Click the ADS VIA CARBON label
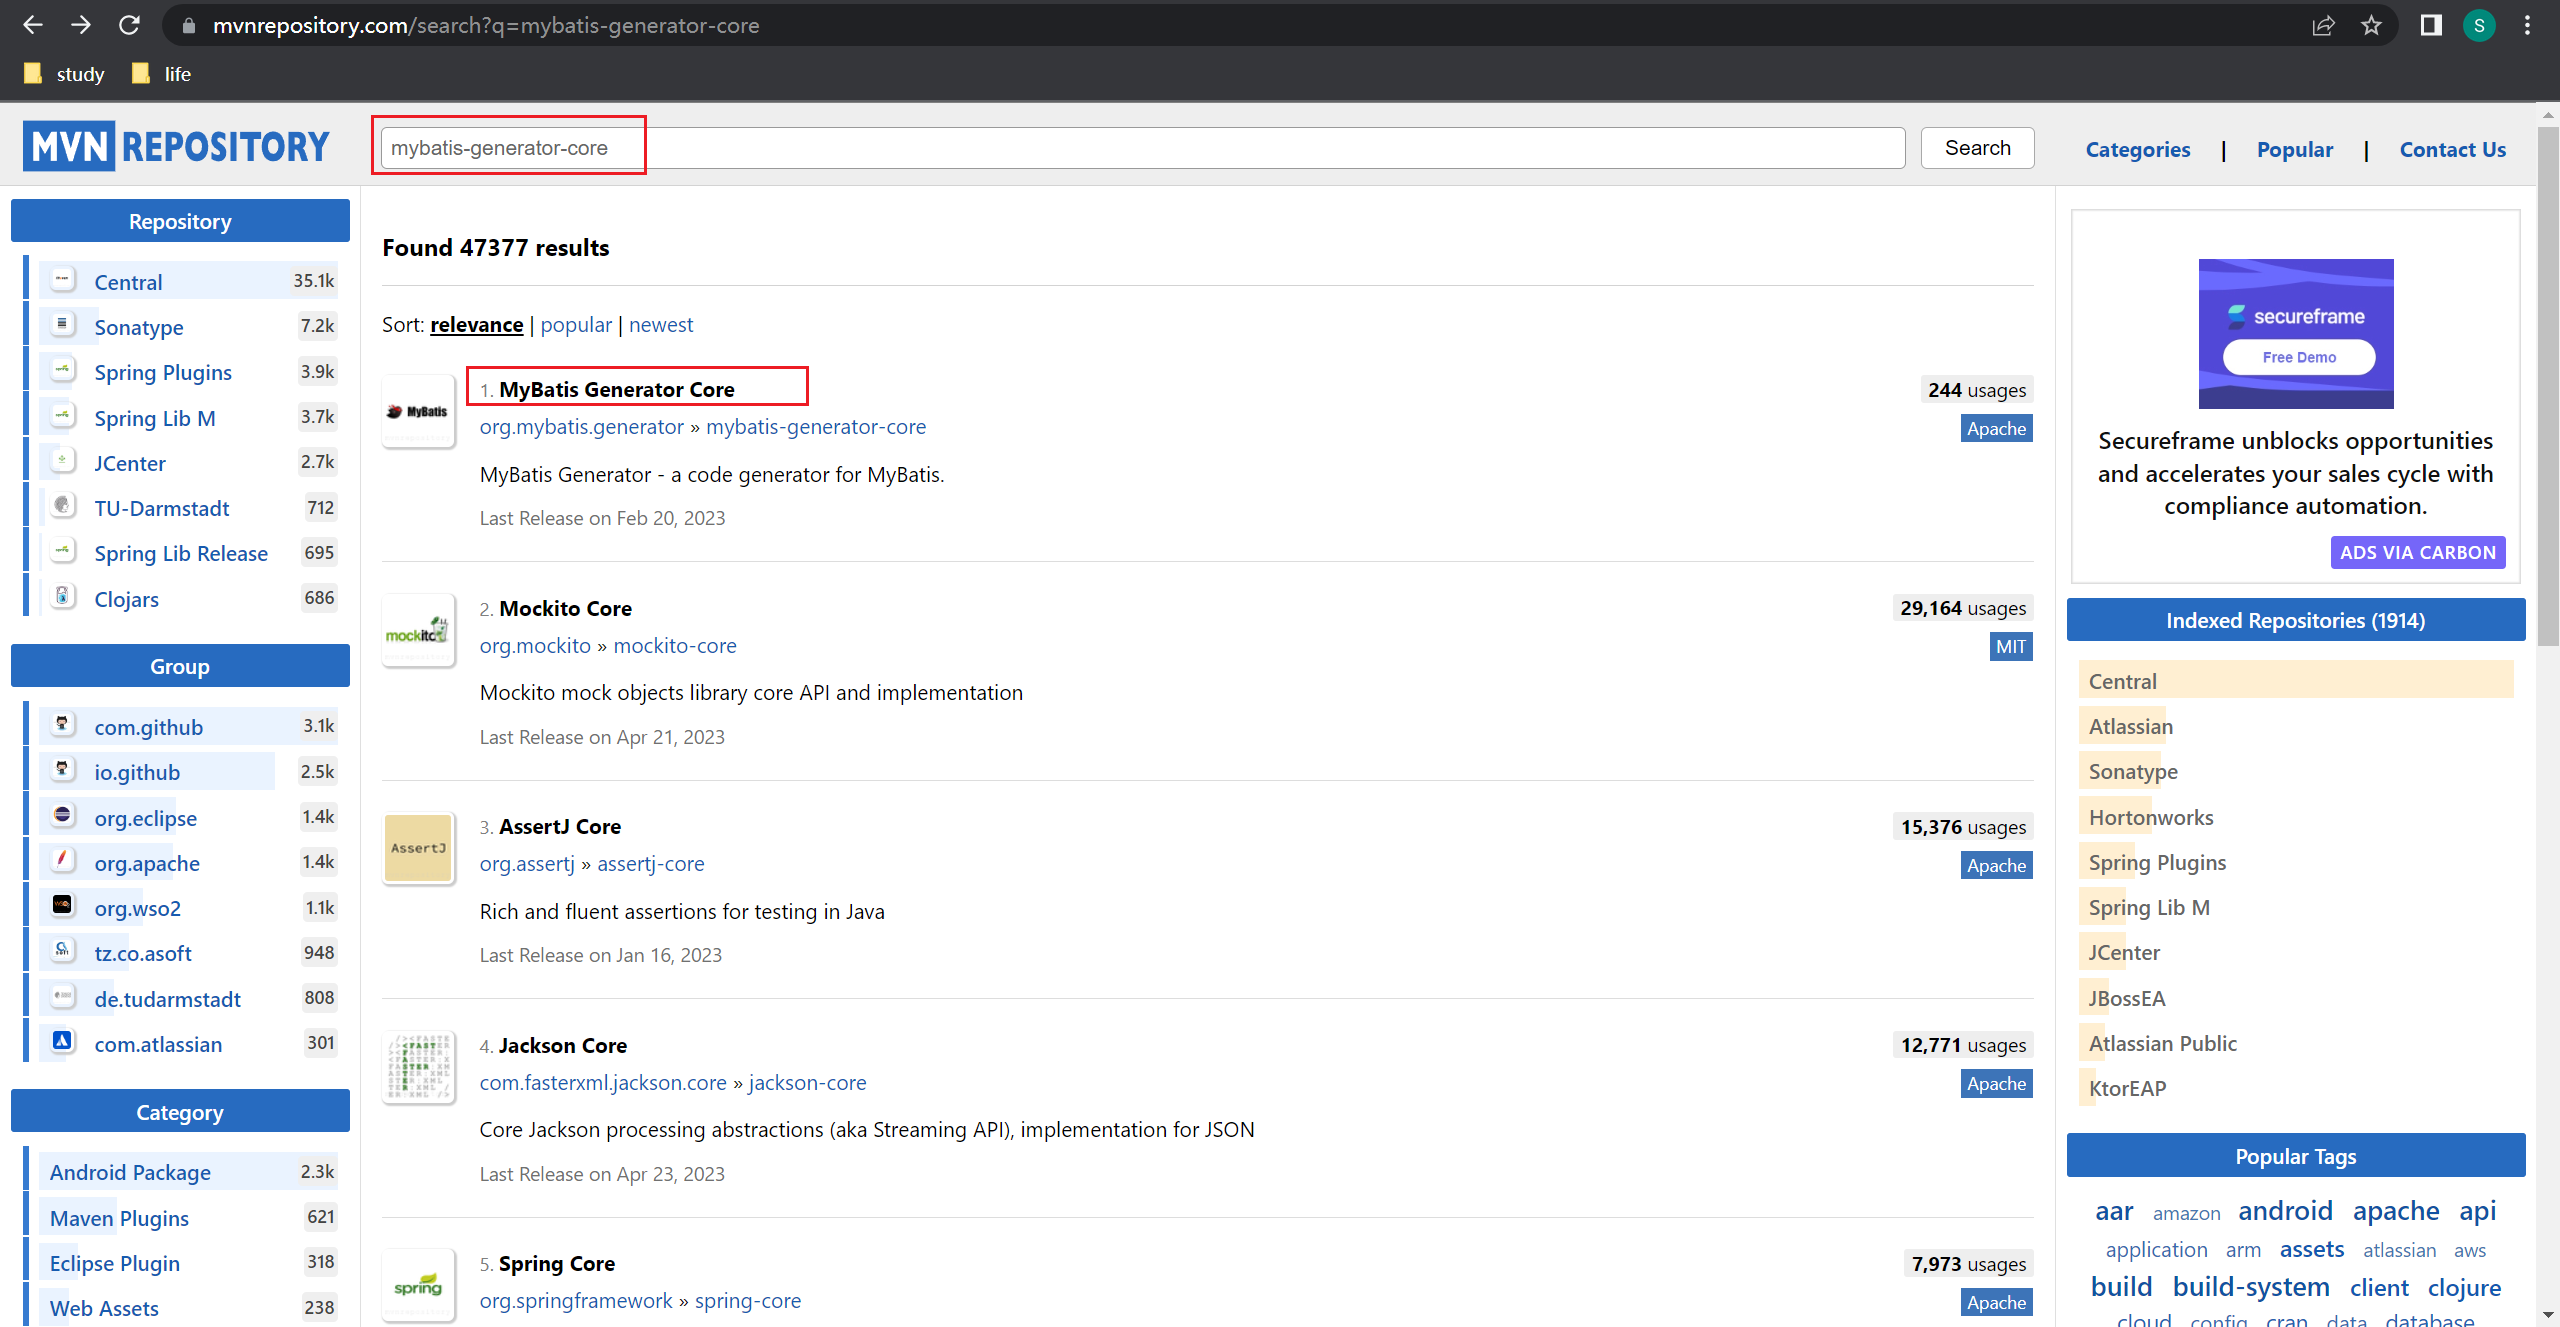Screen dimensions: 2560x1327 [x=2417, y=552]
